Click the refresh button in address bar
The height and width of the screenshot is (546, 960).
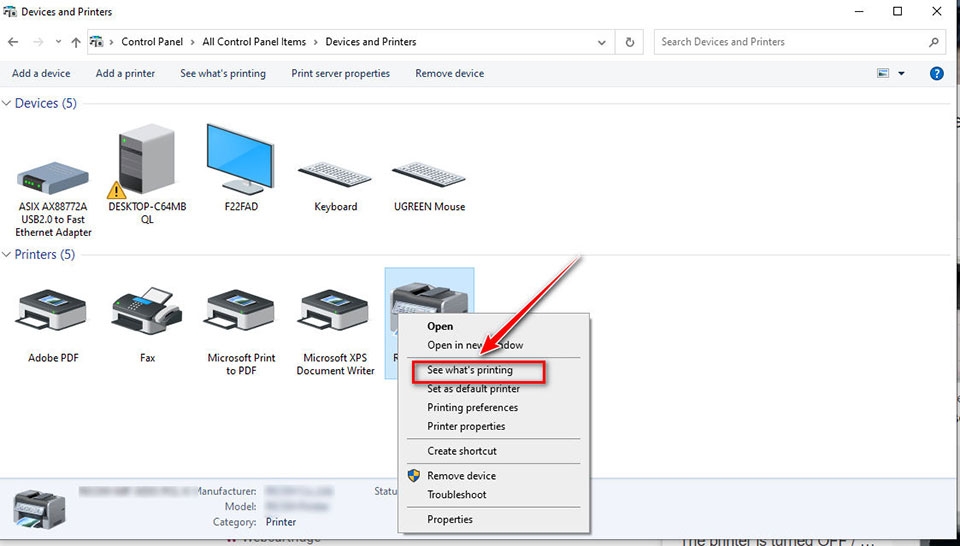tap(629, 42)
